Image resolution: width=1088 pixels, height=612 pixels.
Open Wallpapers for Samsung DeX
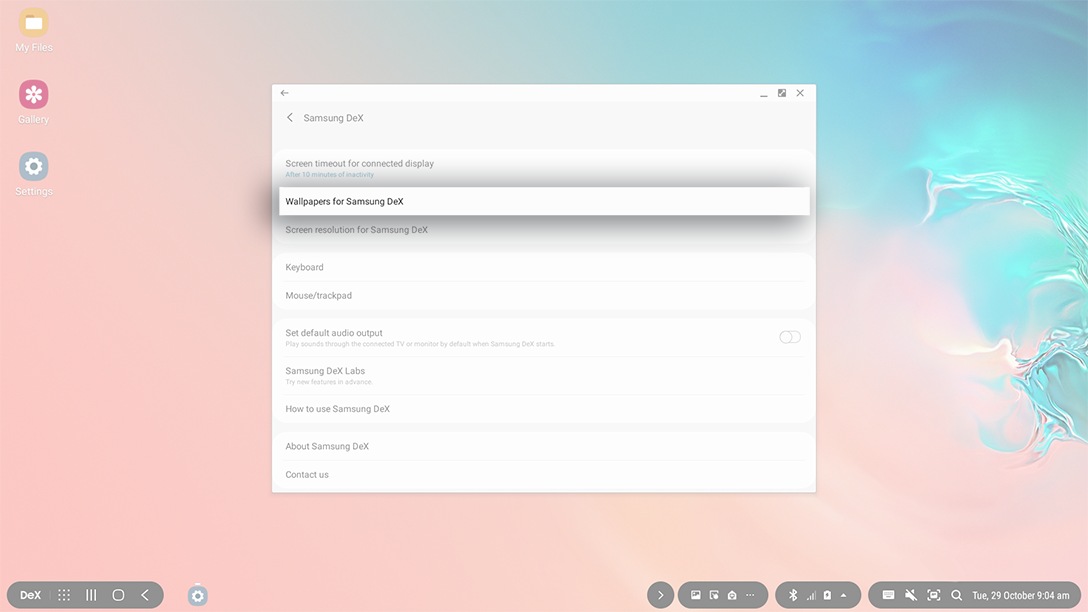coord(544,201)
